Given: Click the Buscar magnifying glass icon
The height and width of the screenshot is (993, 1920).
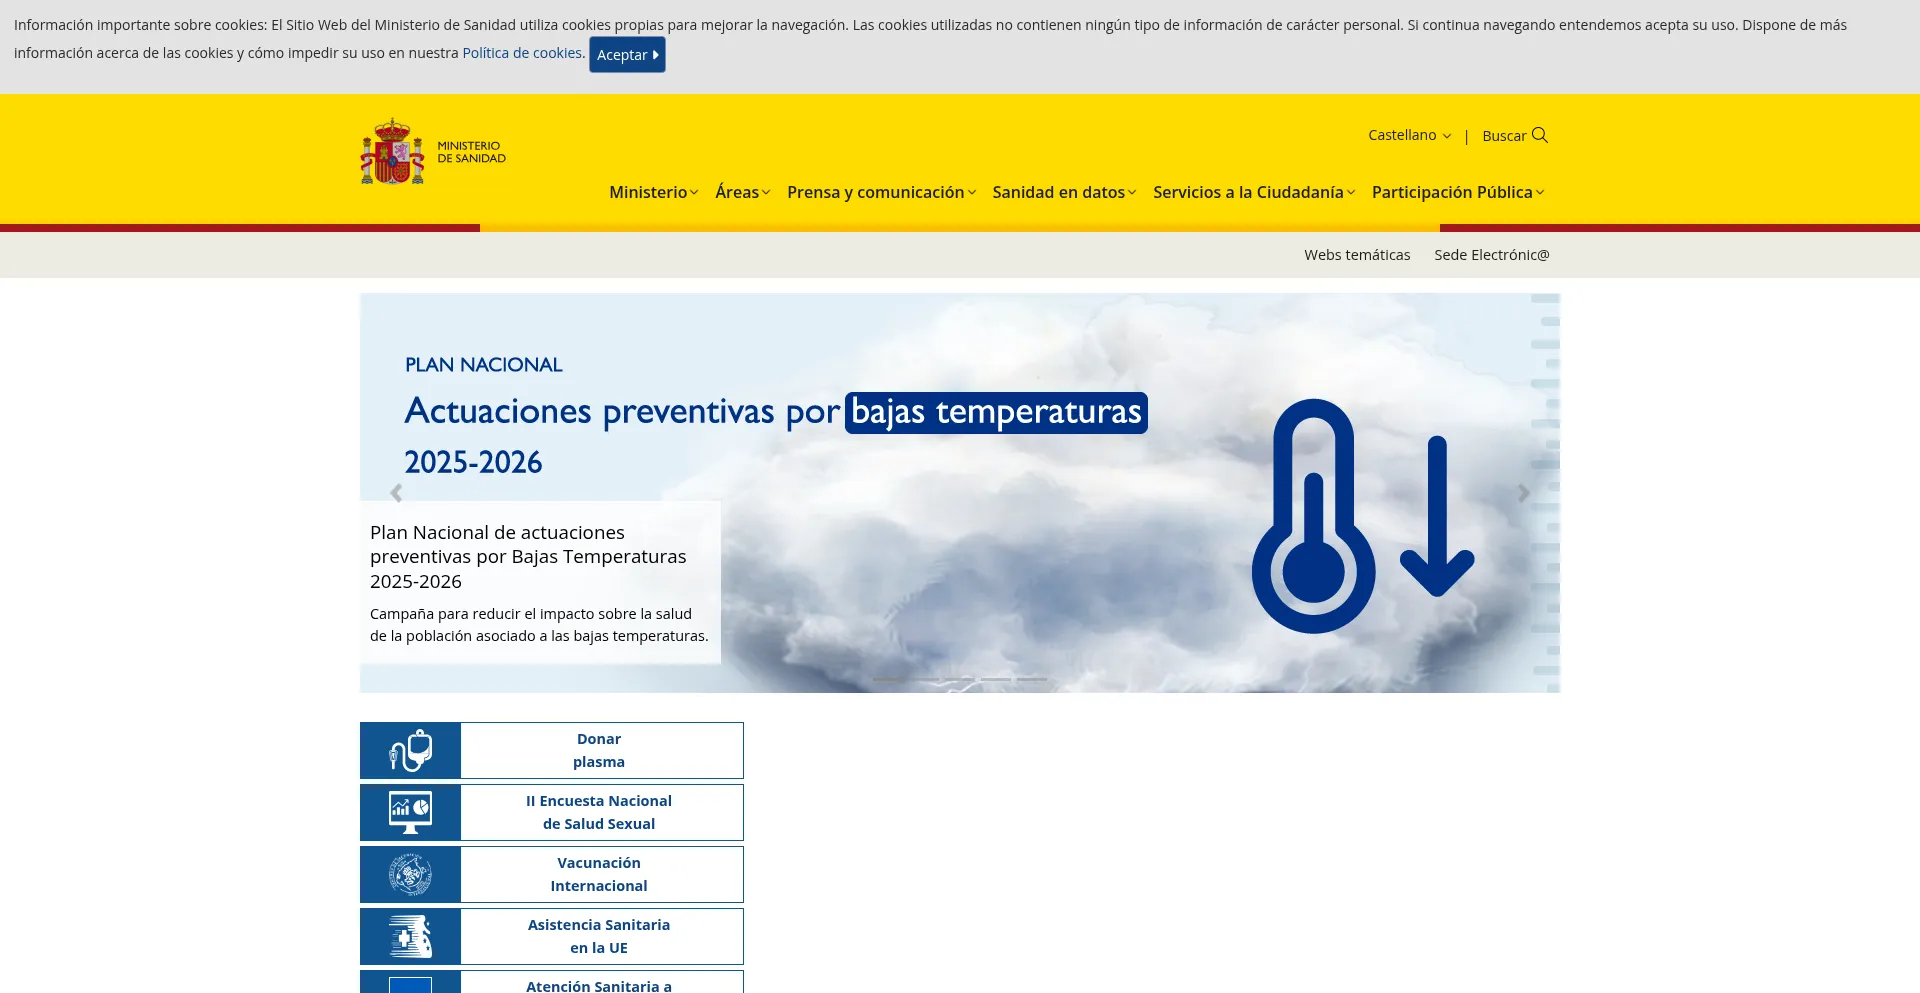Looking at the screenshot, I should (1540, 135).
